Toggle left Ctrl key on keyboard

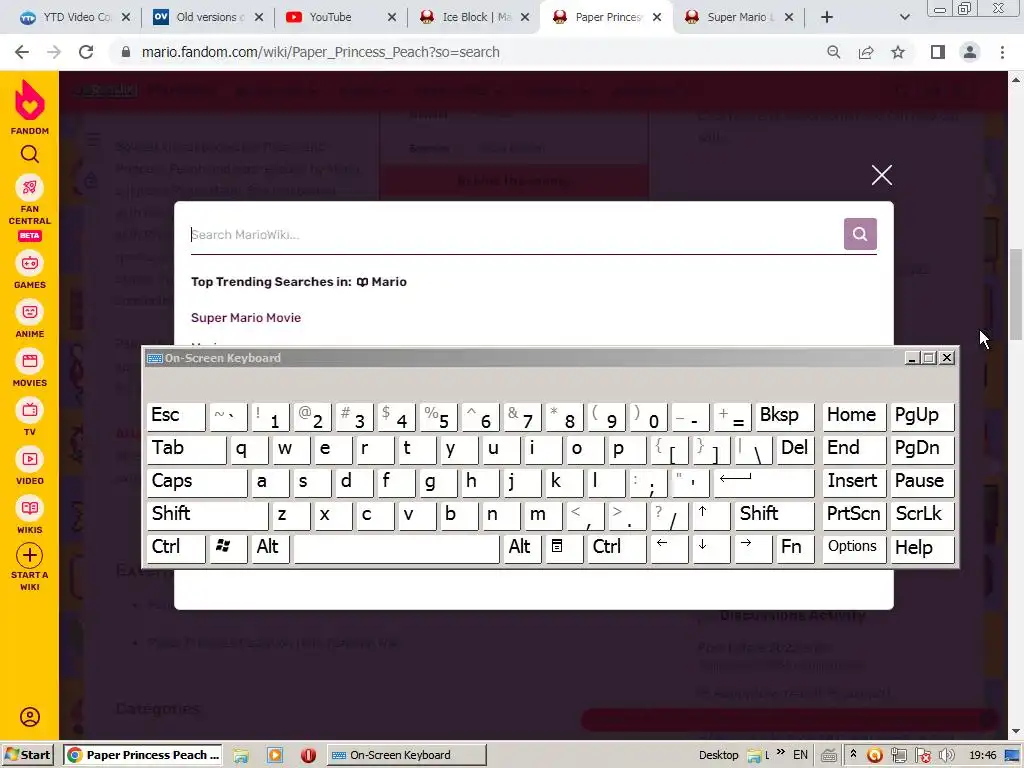pos(176,547)
